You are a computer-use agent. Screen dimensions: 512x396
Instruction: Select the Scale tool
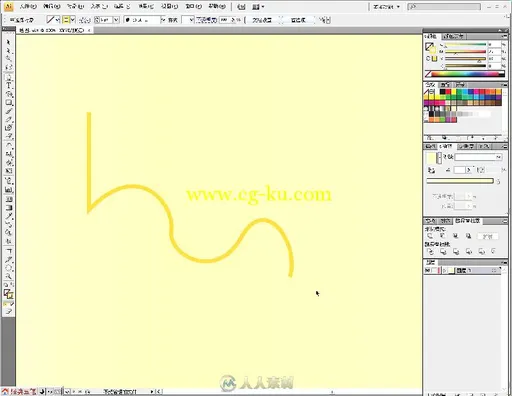pos(8,154)
